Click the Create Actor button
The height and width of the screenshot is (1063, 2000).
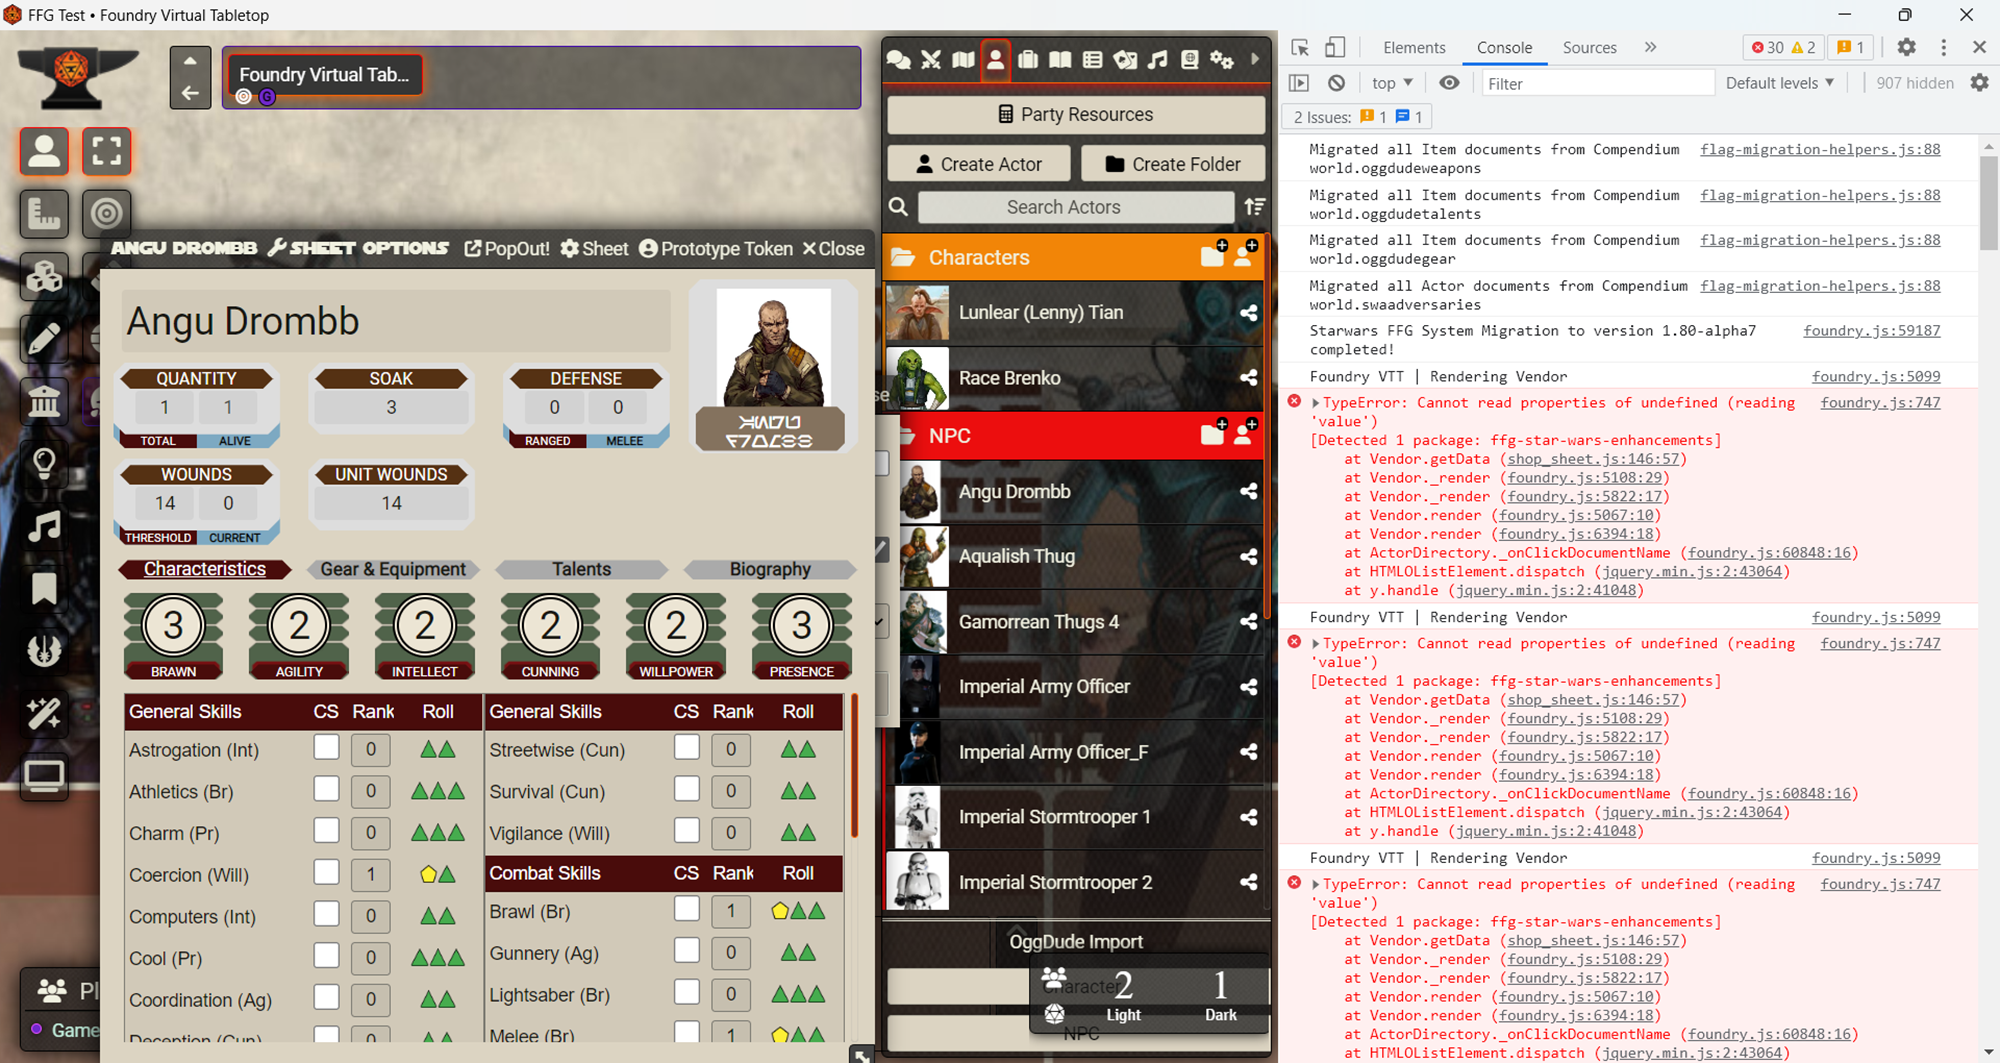click(x=978, y=163)
